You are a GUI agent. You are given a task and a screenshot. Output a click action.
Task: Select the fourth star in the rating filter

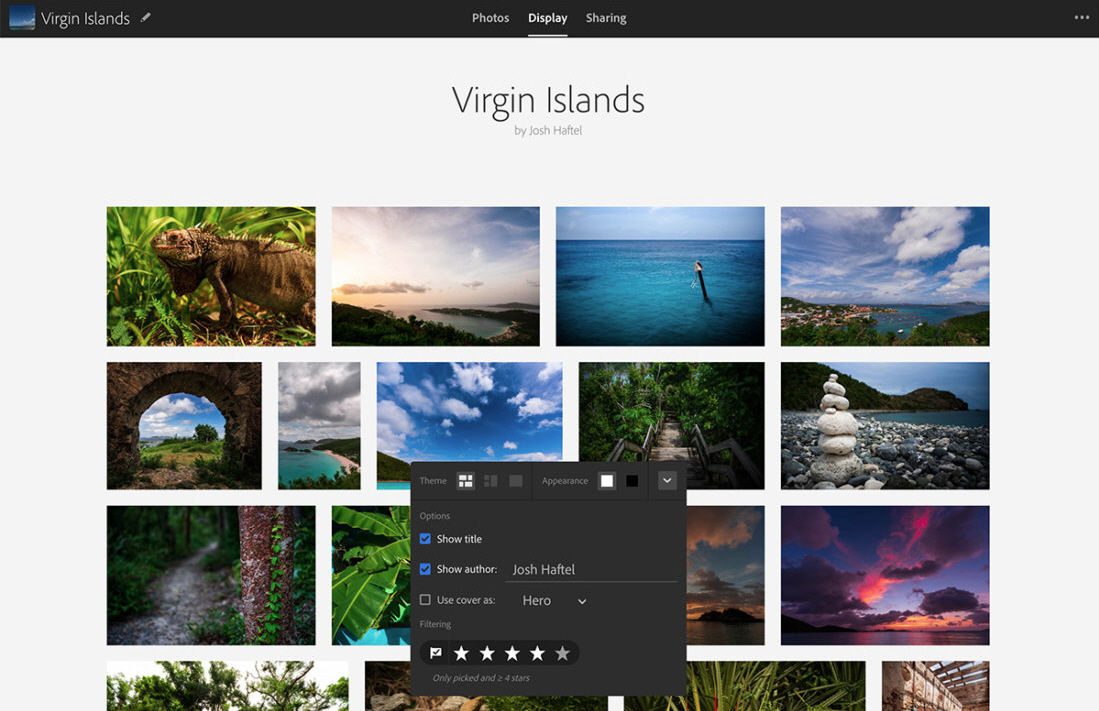(537, 652)
